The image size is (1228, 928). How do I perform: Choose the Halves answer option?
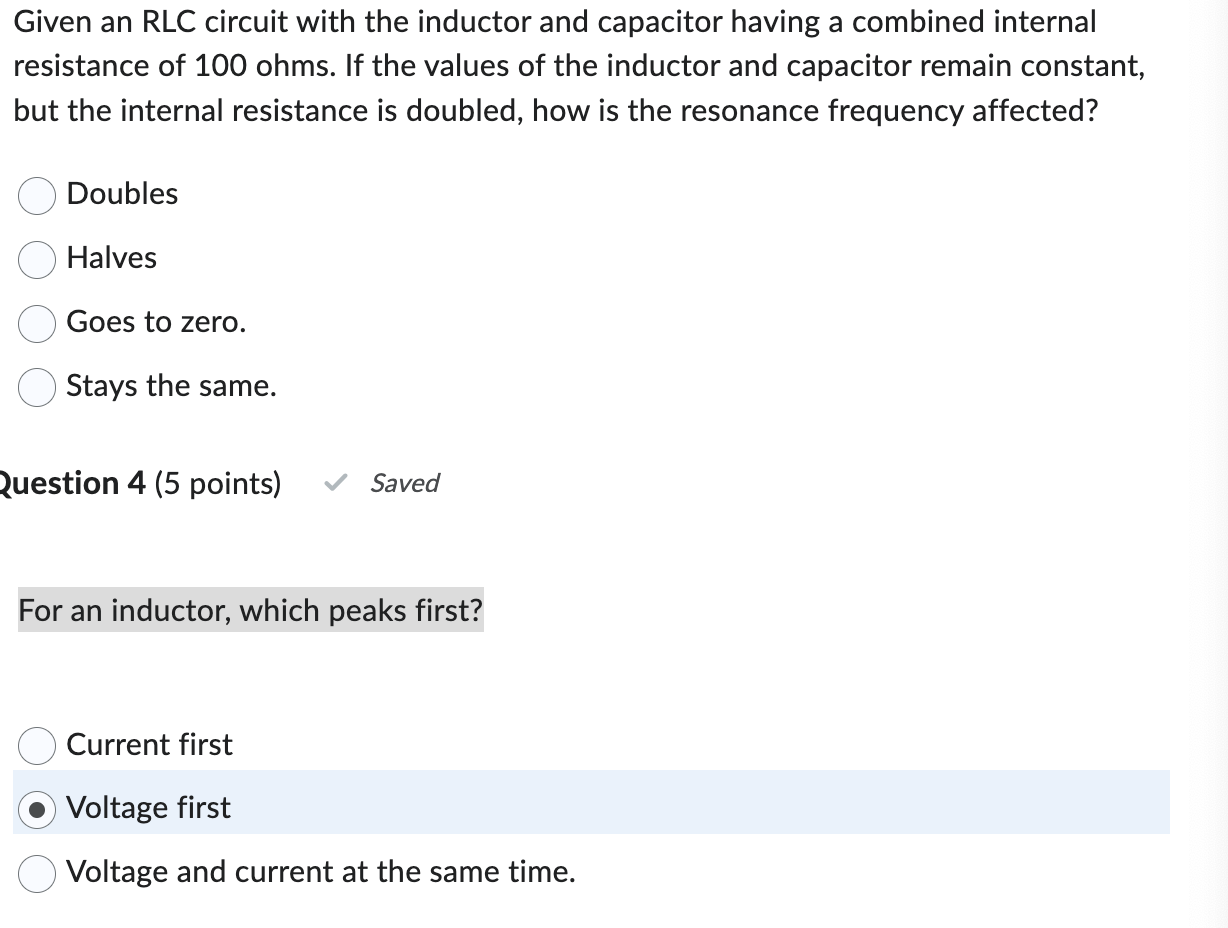pyautogui.click(x=110, y=258)
